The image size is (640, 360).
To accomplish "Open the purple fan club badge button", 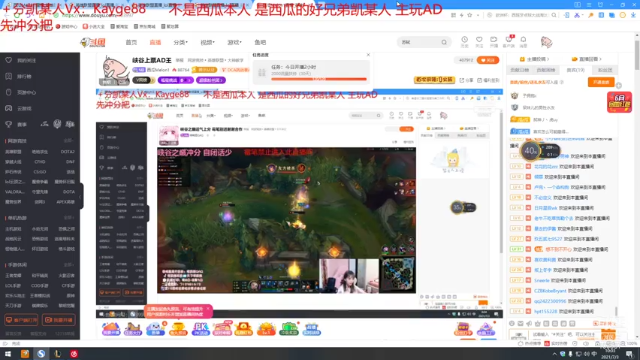I will click(x=211, y=80).
